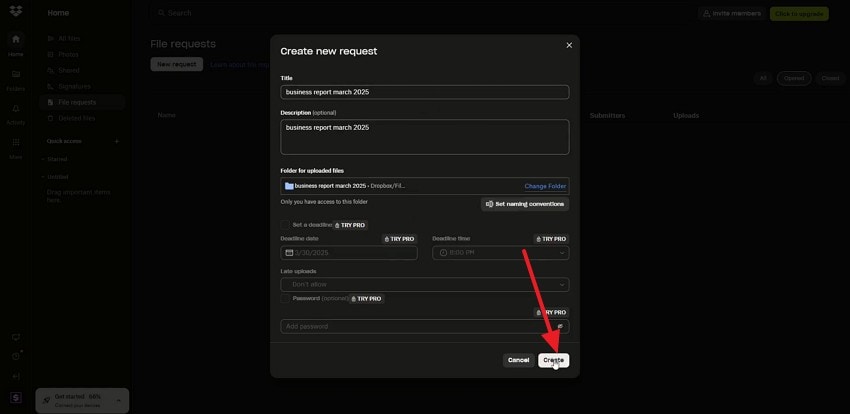
Task: Click the Name column header
Action: 166,115
